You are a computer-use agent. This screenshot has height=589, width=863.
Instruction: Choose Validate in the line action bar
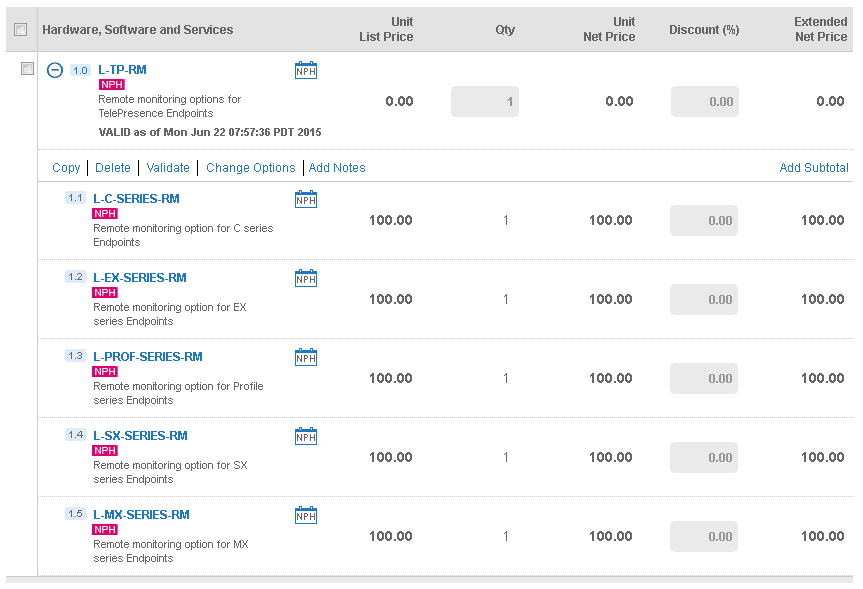[168, 168]
